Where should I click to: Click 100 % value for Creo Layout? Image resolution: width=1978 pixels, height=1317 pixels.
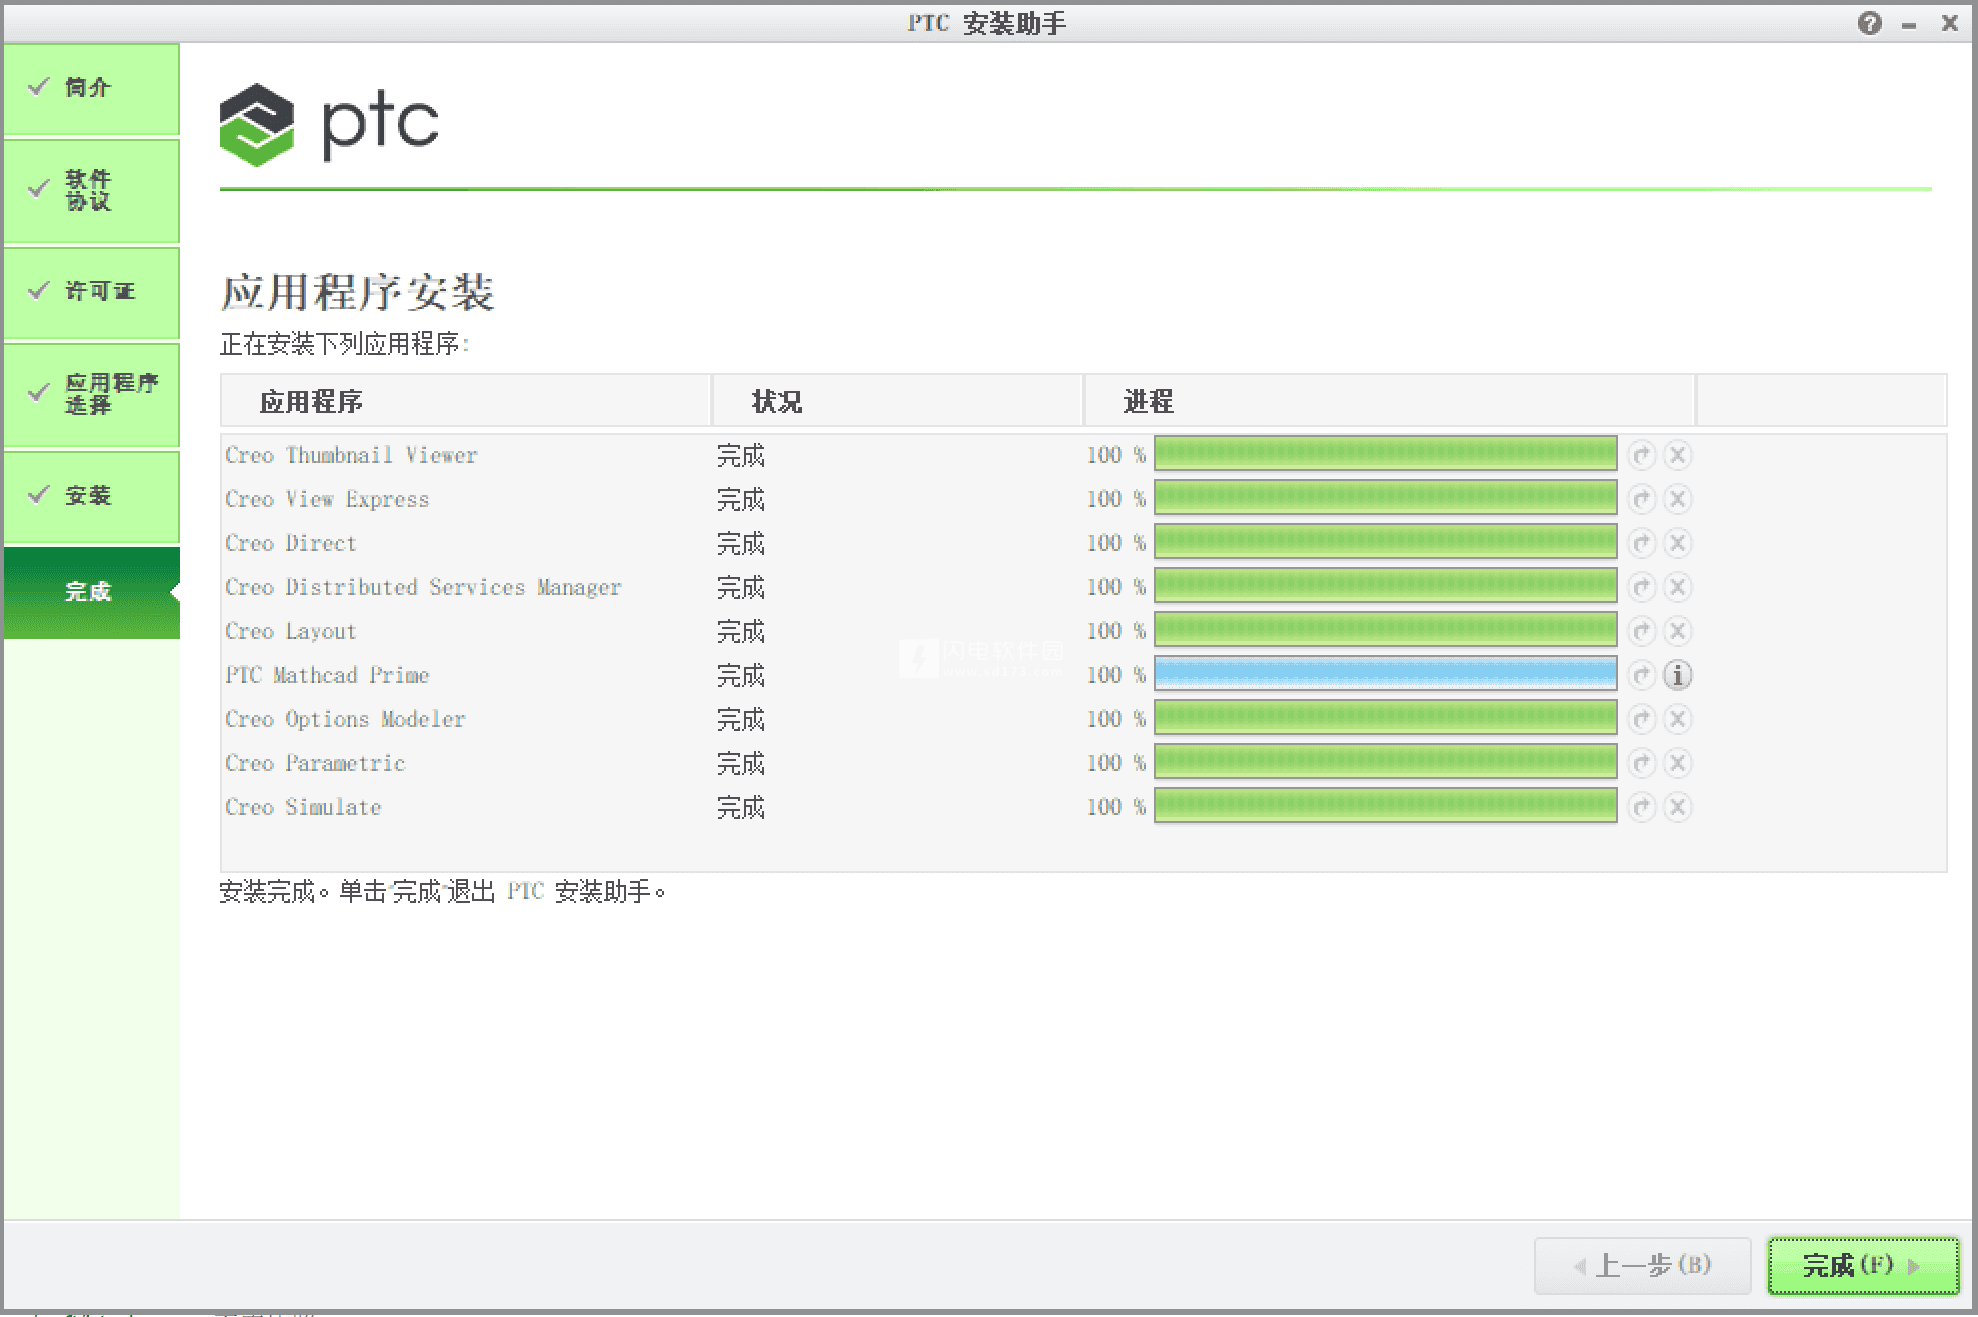1116,631
